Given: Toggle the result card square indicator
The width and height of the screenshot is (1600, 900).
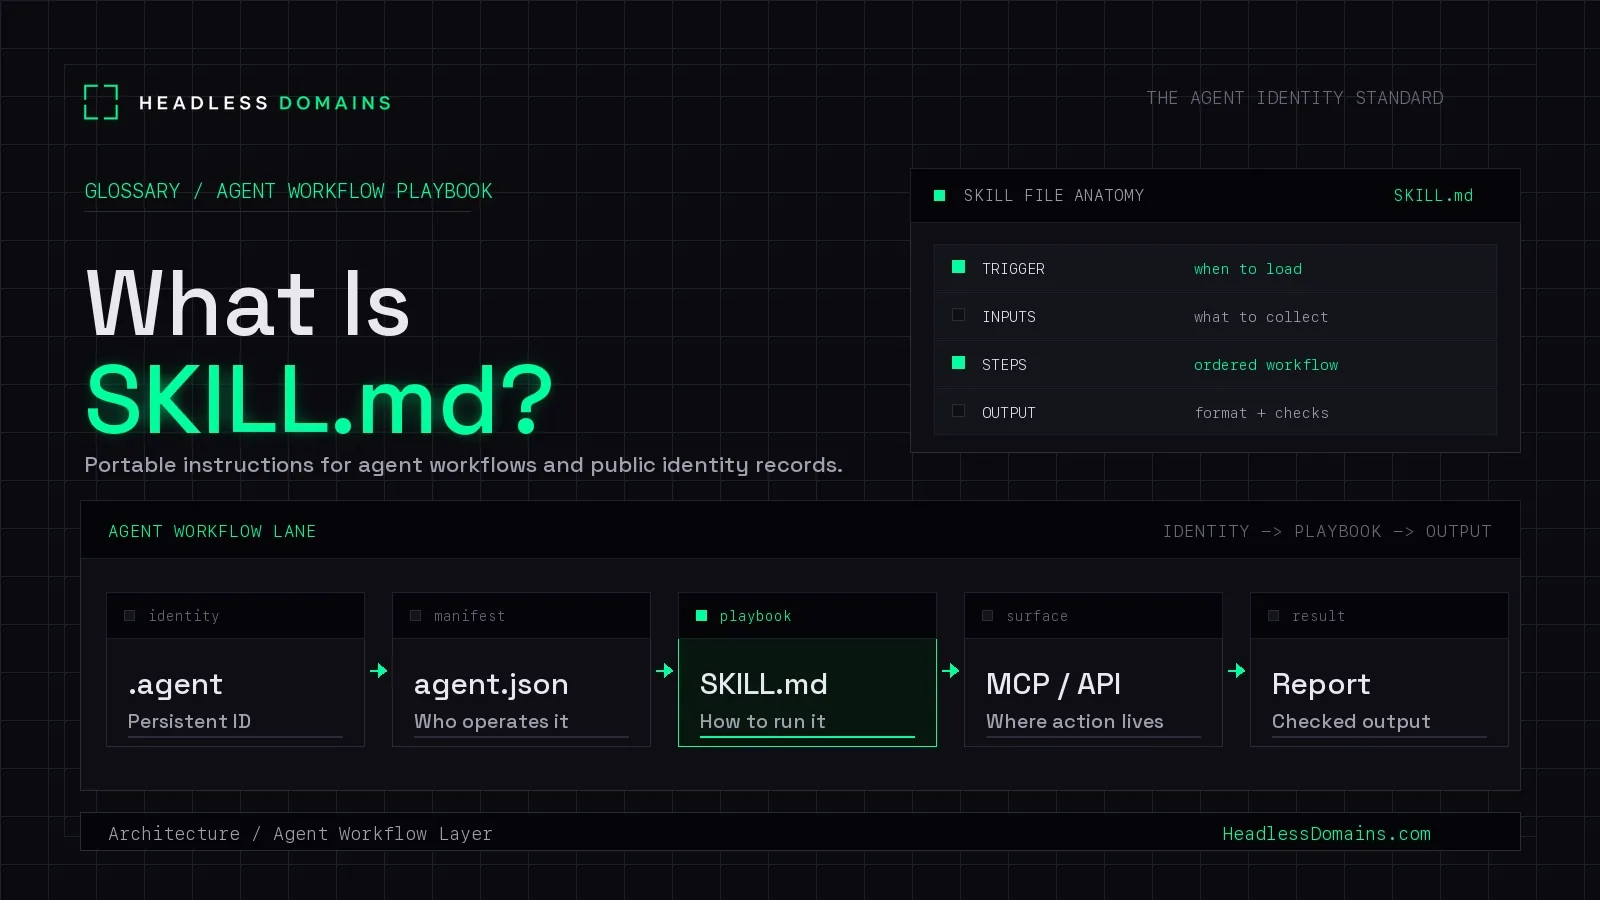Looking at the screenshot, I should (1273, 616).
